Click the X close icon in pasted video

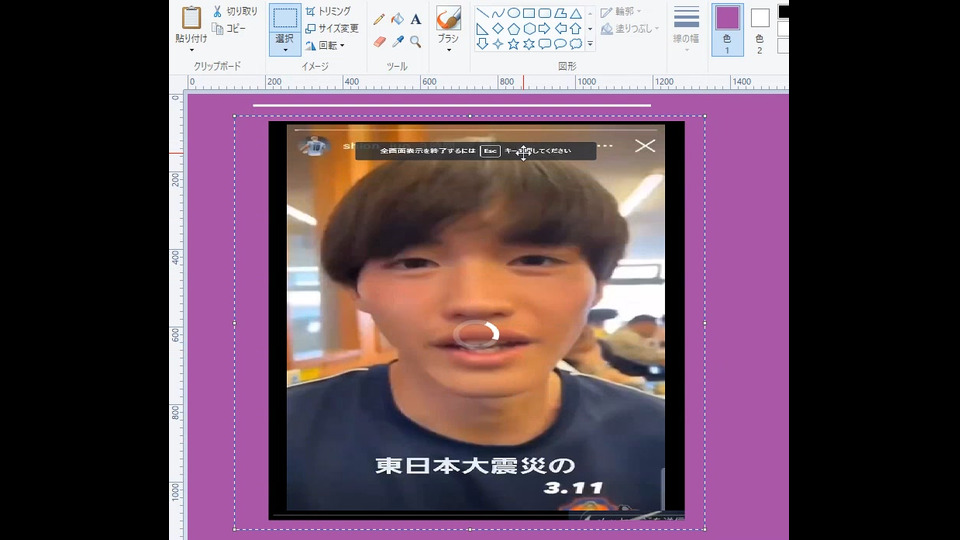[x=645, y=146]
